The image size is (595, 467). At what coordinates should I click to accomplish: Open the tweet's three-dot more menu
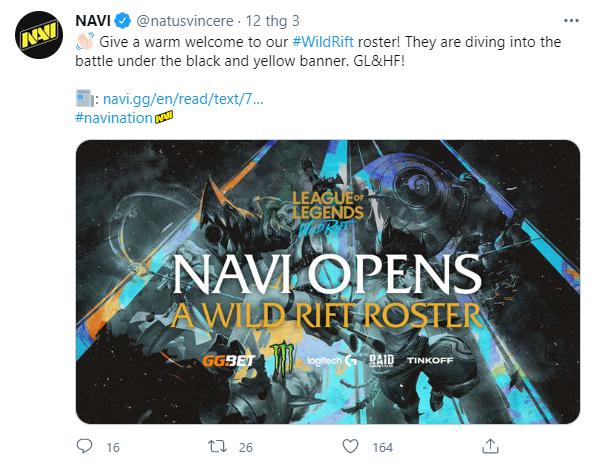pos(571,20)
